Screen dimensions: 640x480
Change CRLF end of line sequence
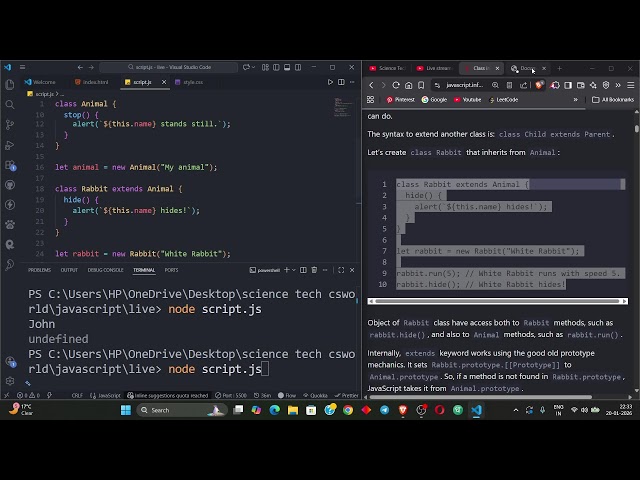click(77, 395)
